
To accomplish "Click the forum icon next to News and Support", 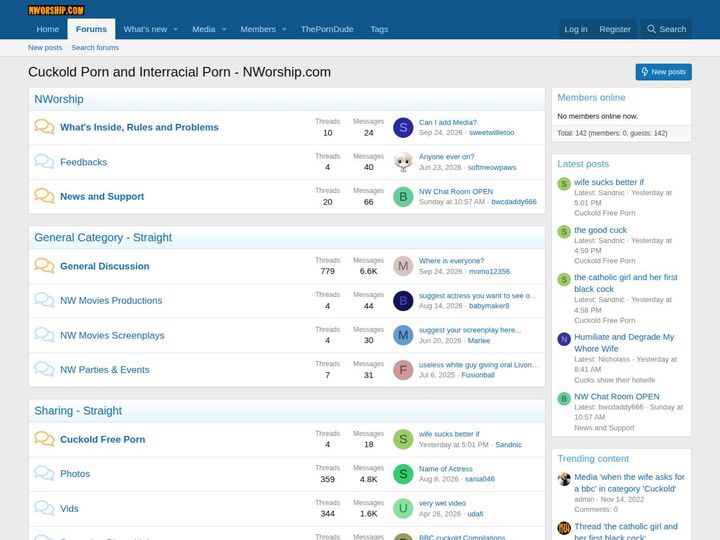I will (44, 196).
